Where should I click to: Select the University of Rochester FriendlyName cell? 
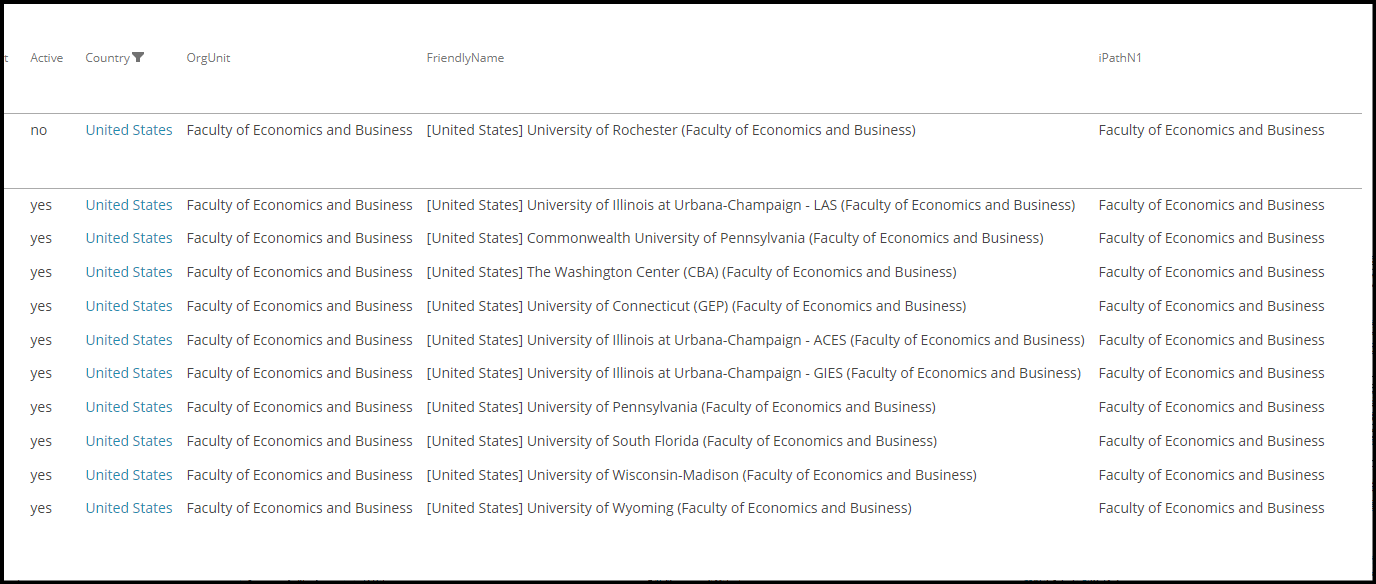tap(670, 130)
